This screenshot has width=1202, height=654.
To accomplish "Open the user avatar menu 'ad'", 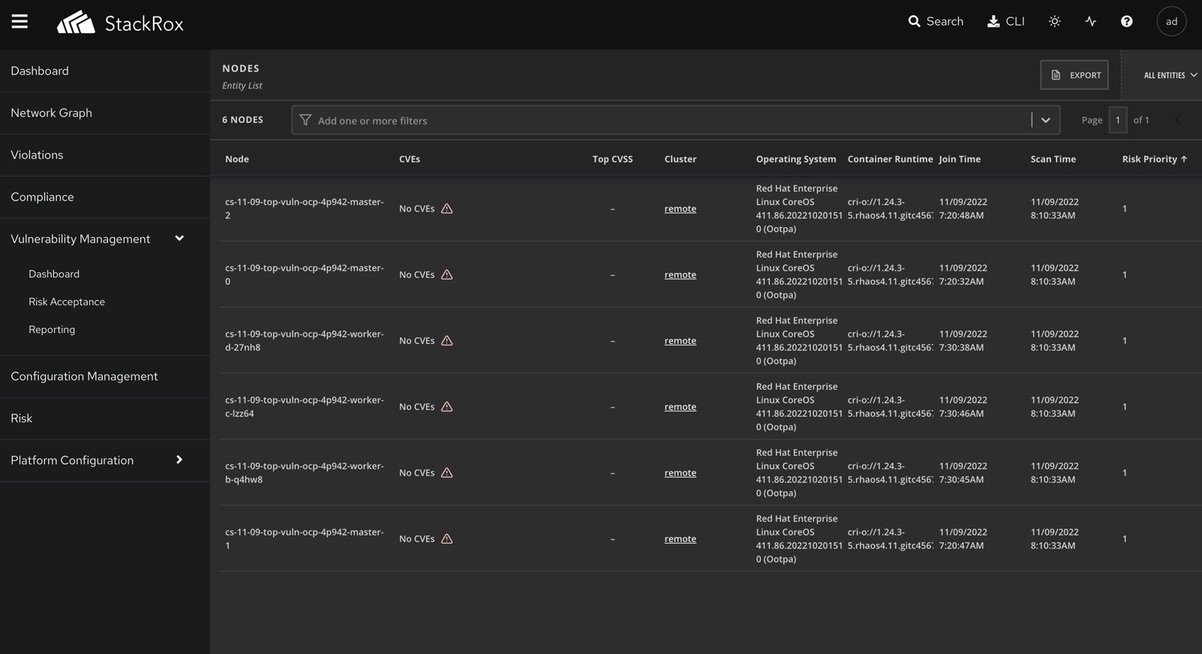I will pyautogui.click(x=1171, y=21).
